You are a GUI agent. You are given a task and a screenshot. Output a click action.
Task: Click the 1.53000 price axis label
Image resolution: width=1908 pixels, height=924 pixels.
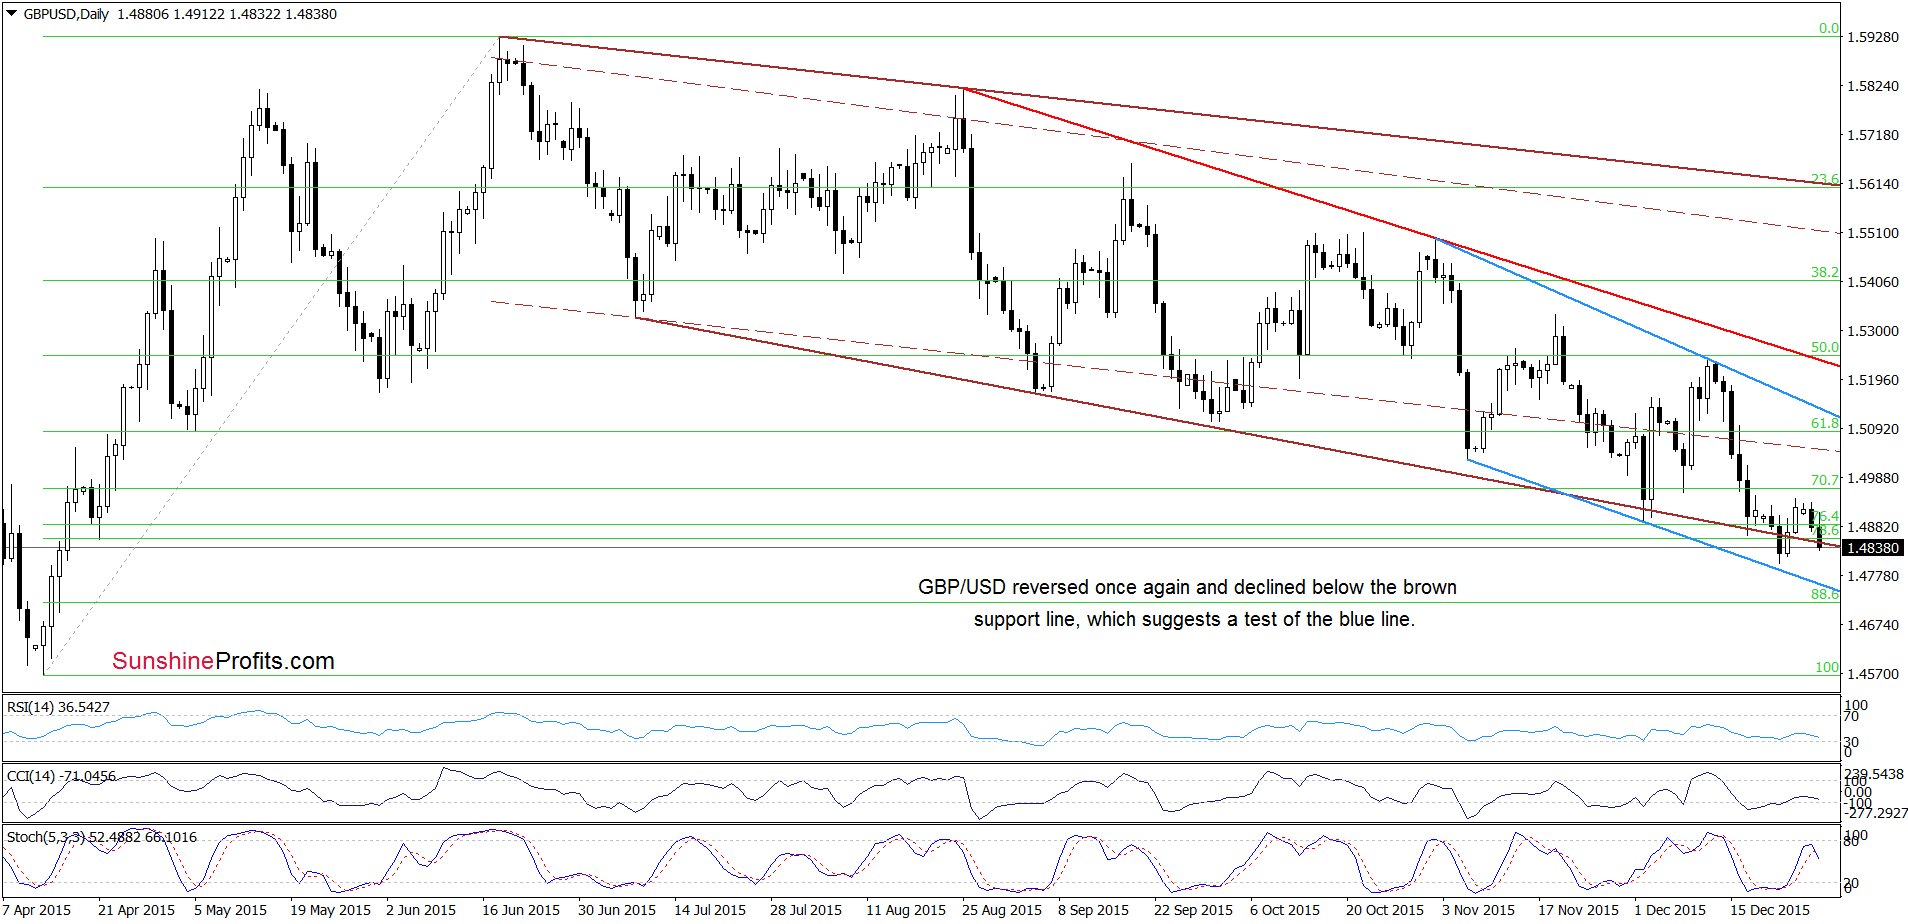[1872, 331]
